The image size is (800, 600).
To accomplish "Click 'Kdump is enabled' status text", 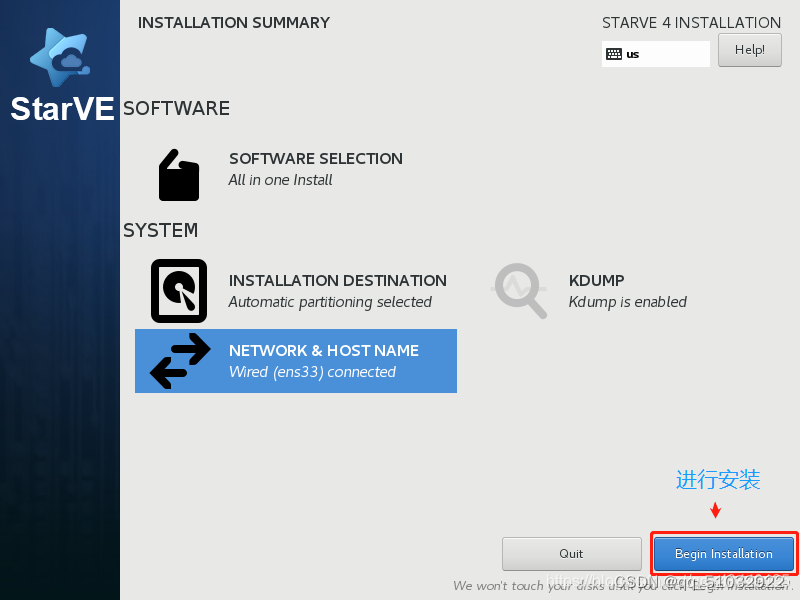I will (628, 302).
